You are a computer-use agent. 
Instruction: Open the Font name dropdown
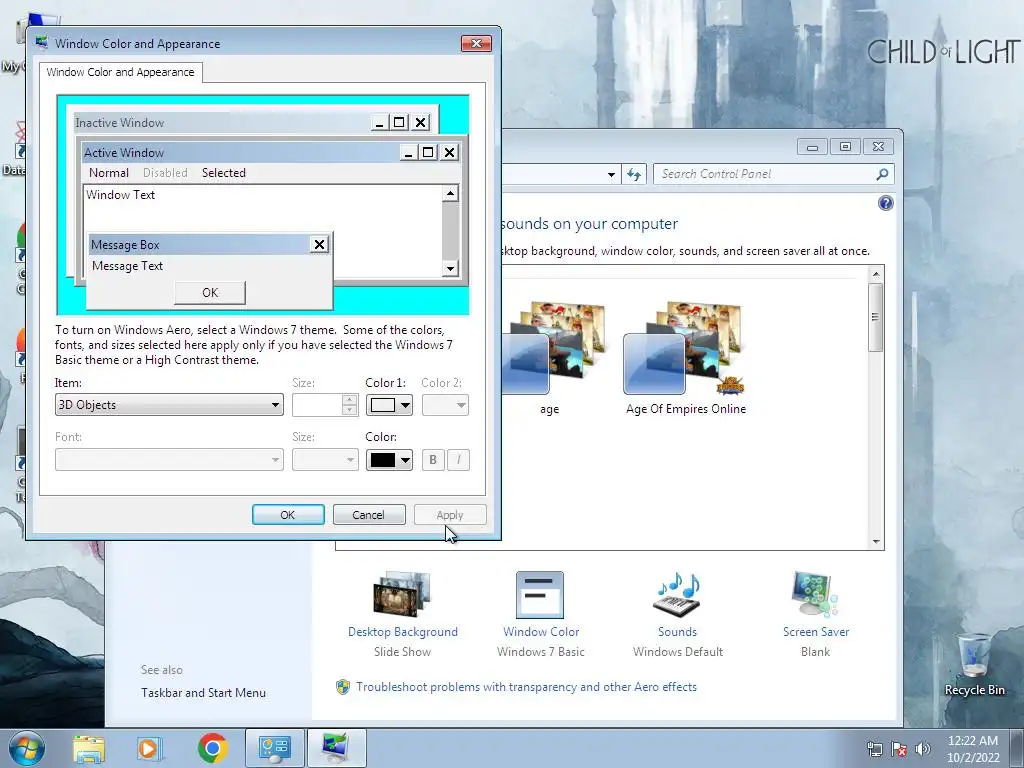[x=169, y=460]
